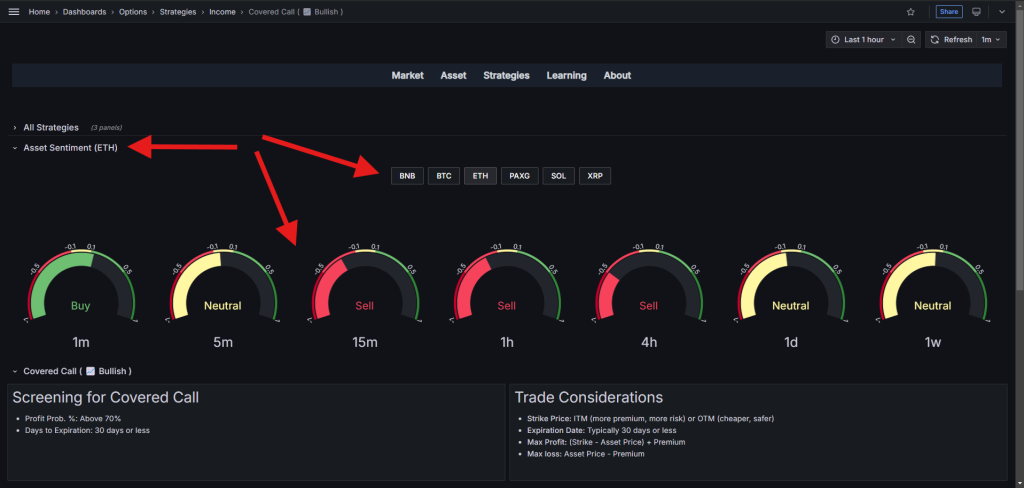Select the Strategies nav tab

tap(506, 75)
